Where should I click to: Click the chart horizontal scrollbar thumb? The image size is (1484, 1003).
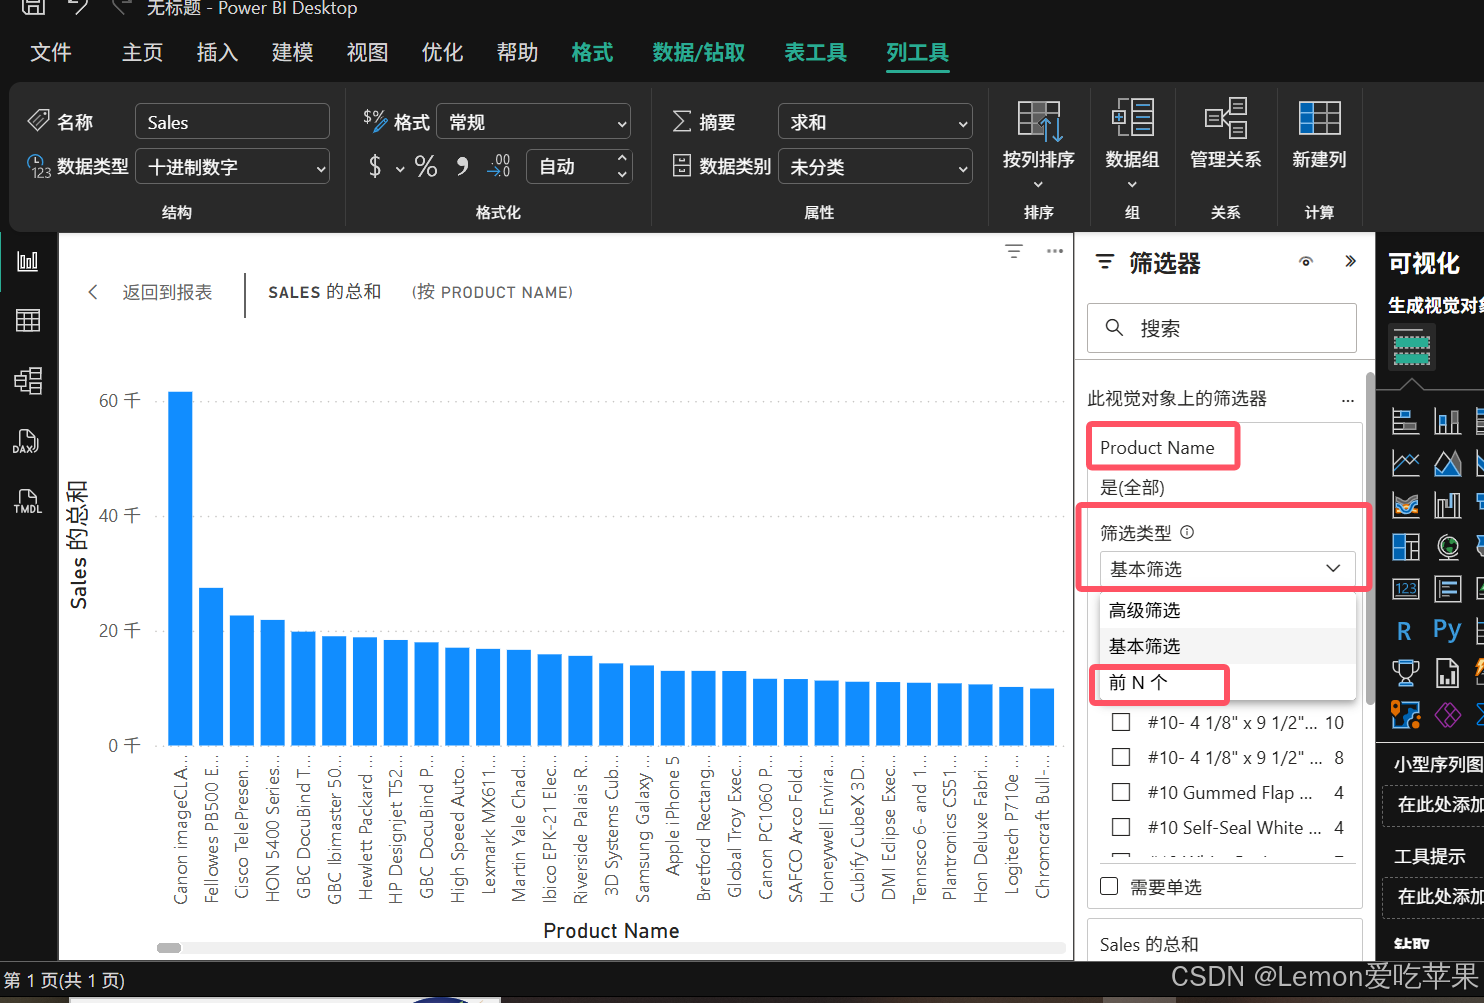169,947
